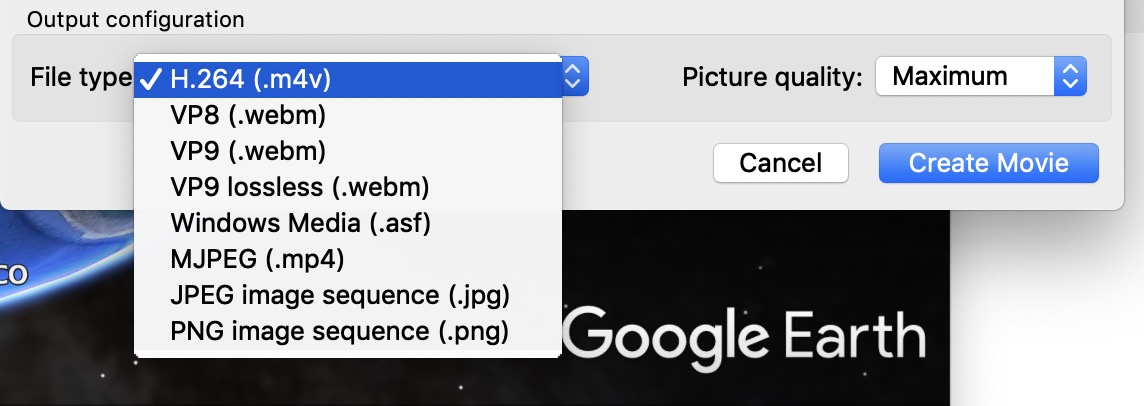Click the Create Movie button
The image size is (1144, 406).
(x=988, y=163)
